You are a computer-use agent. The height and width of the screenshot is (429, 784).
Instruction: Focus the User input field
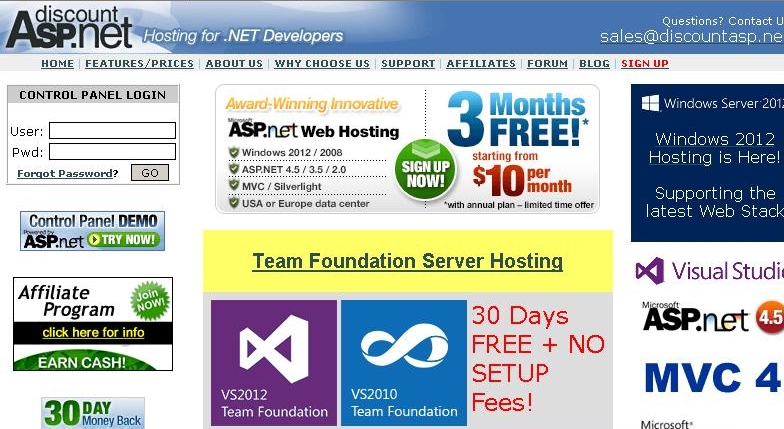click(112, 130)
